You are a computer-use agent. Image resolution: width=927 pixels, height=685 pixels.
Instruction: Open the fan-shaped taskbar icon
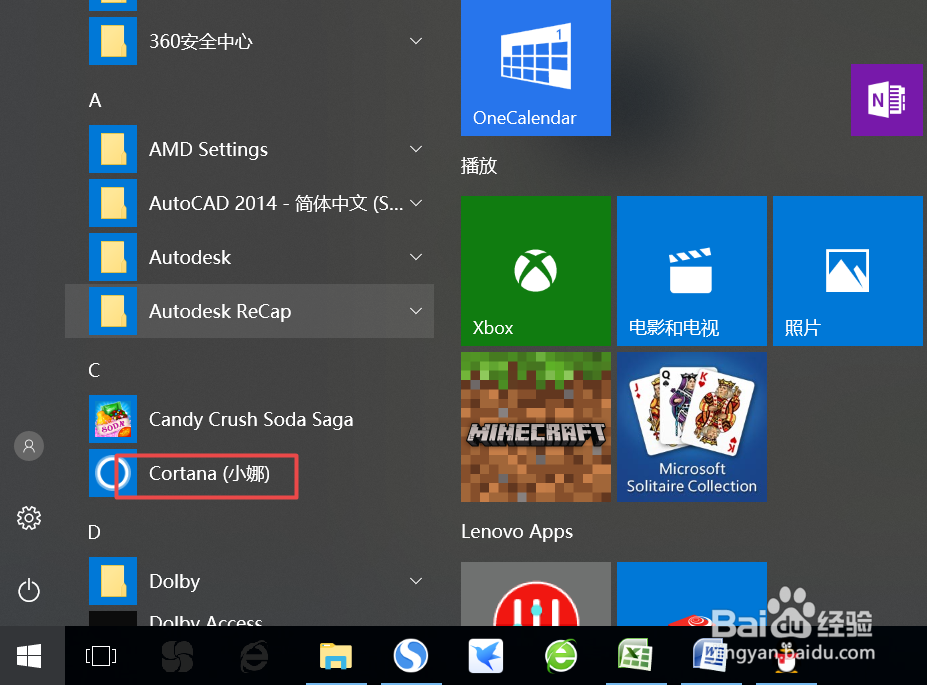[177, 656]
